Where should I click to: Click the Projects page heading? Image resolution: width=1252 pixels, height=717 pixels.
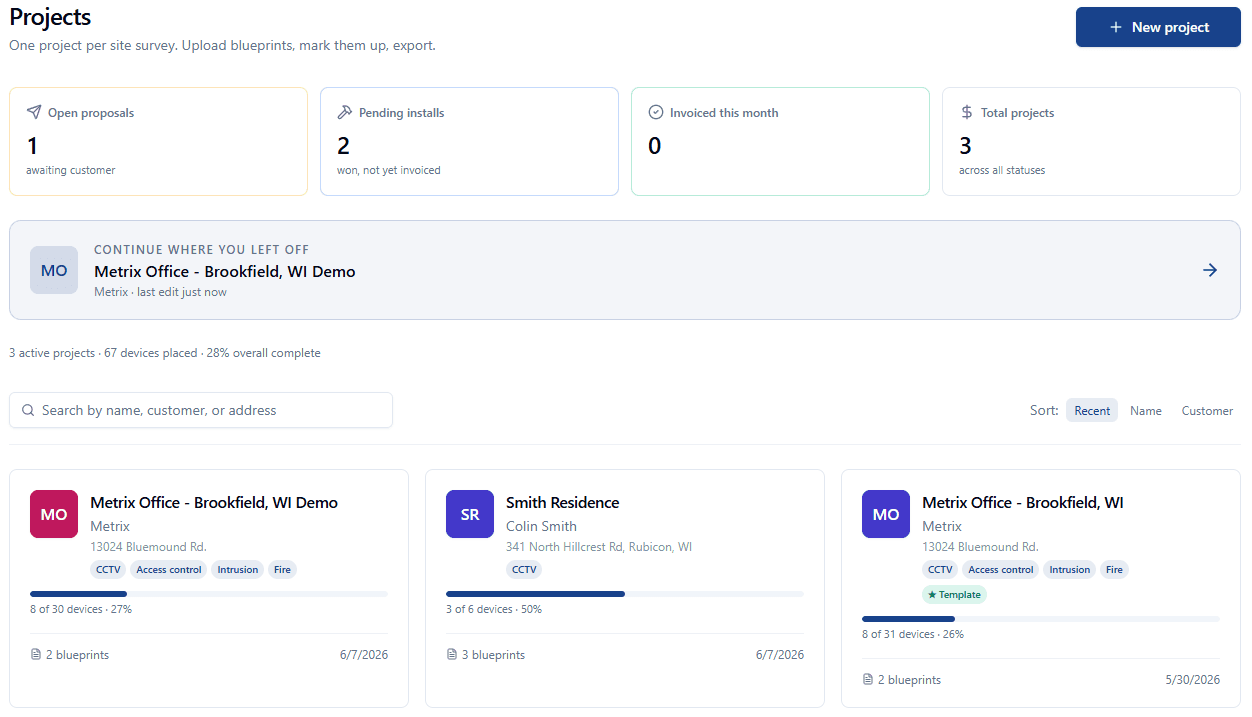[x=50, y=17]
